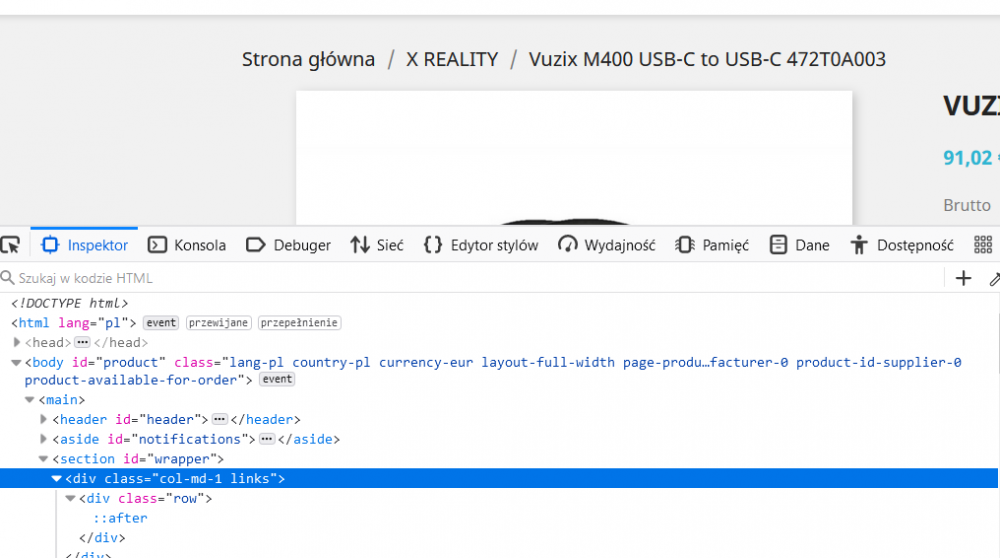This screenshot has width=1000, height=558.
Task: Expand the aside id="notifications" node
Action: point(43,439)
